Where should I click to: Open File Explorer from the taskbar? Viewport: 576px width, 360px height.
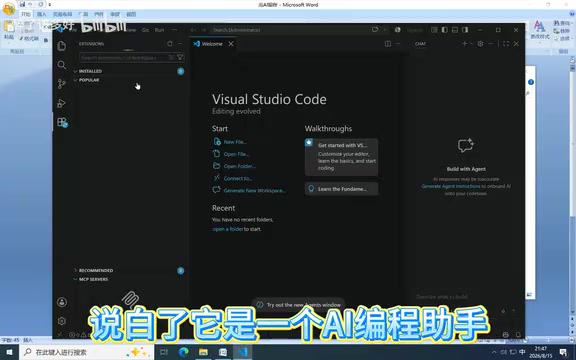coord(203,352)
